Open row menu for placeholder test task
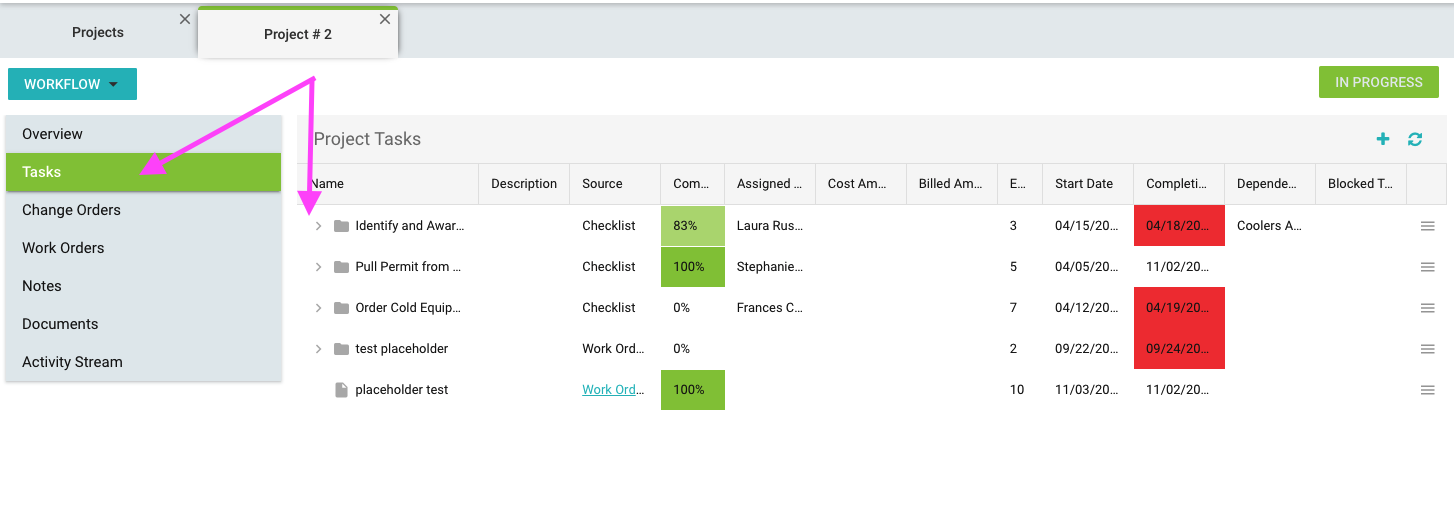This screenshot has height=510, width=1454. 1427,390
